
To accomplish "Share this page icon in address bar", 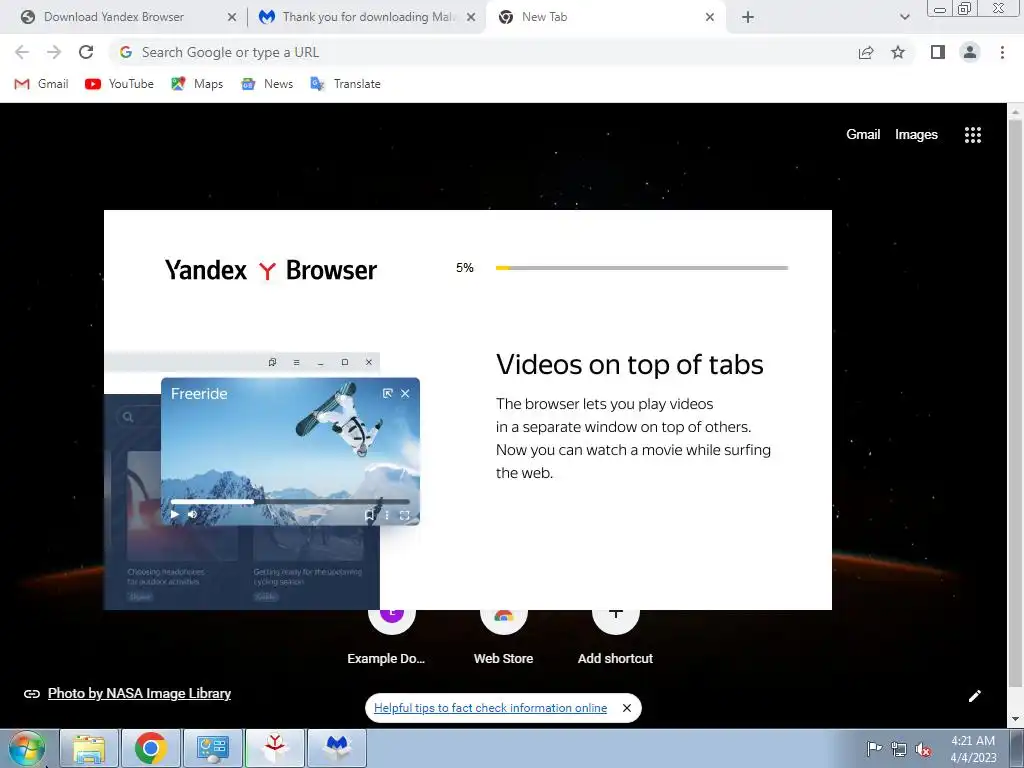I will tap(866, 52).
